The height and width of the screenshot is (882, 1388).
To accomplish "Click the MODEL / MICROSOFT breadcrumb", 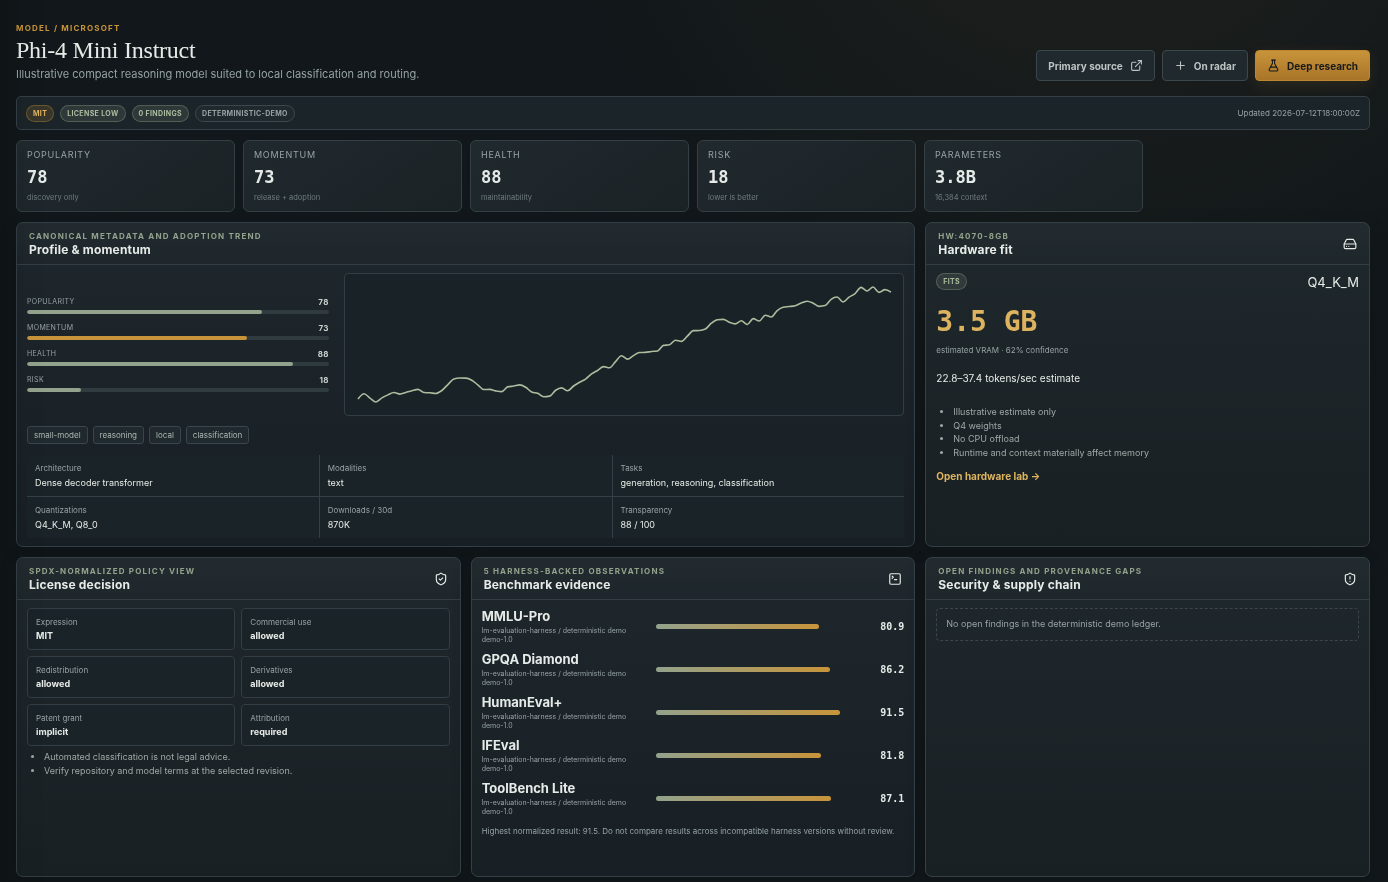I will click(x=68, y=28).
